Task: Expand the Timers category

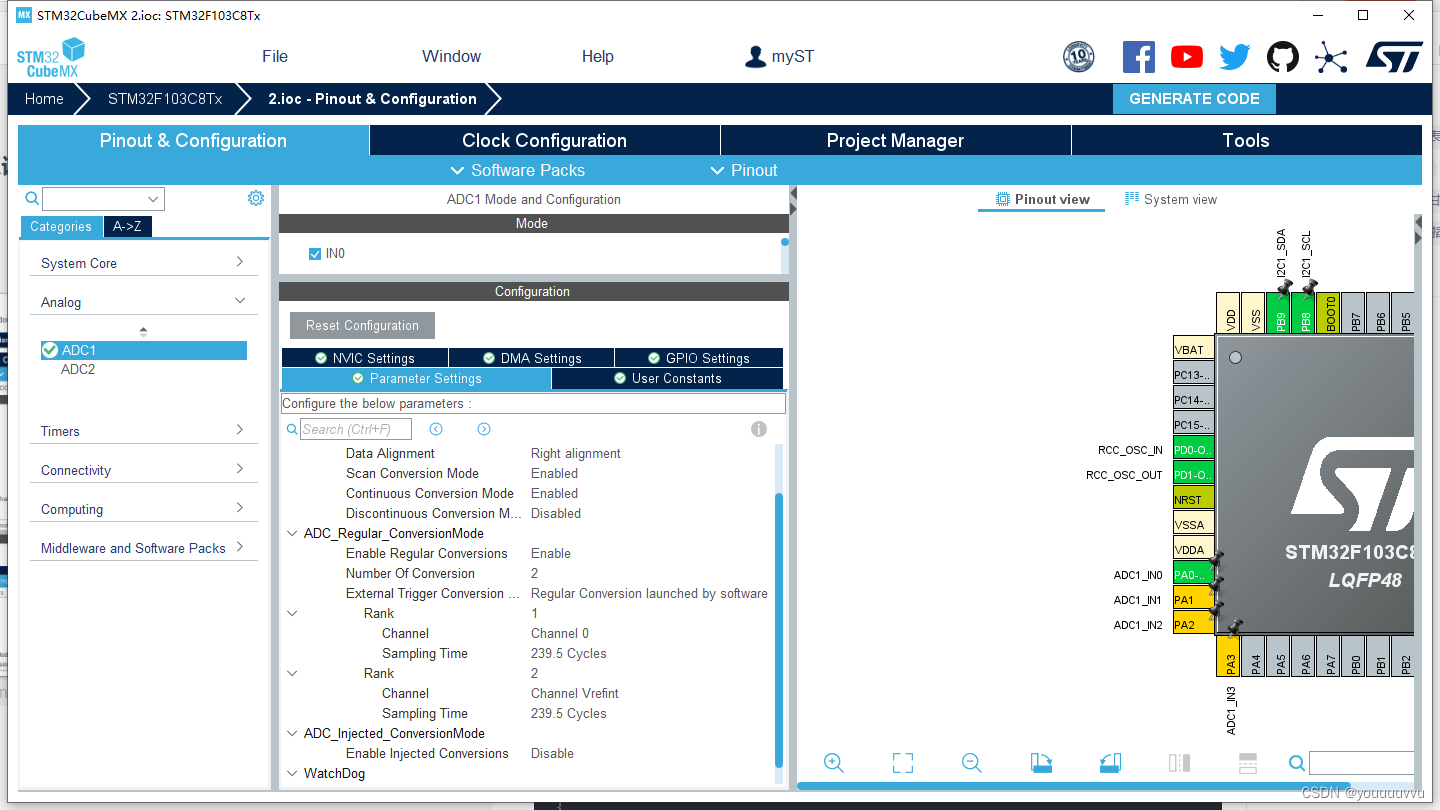Action: [143, 431]
